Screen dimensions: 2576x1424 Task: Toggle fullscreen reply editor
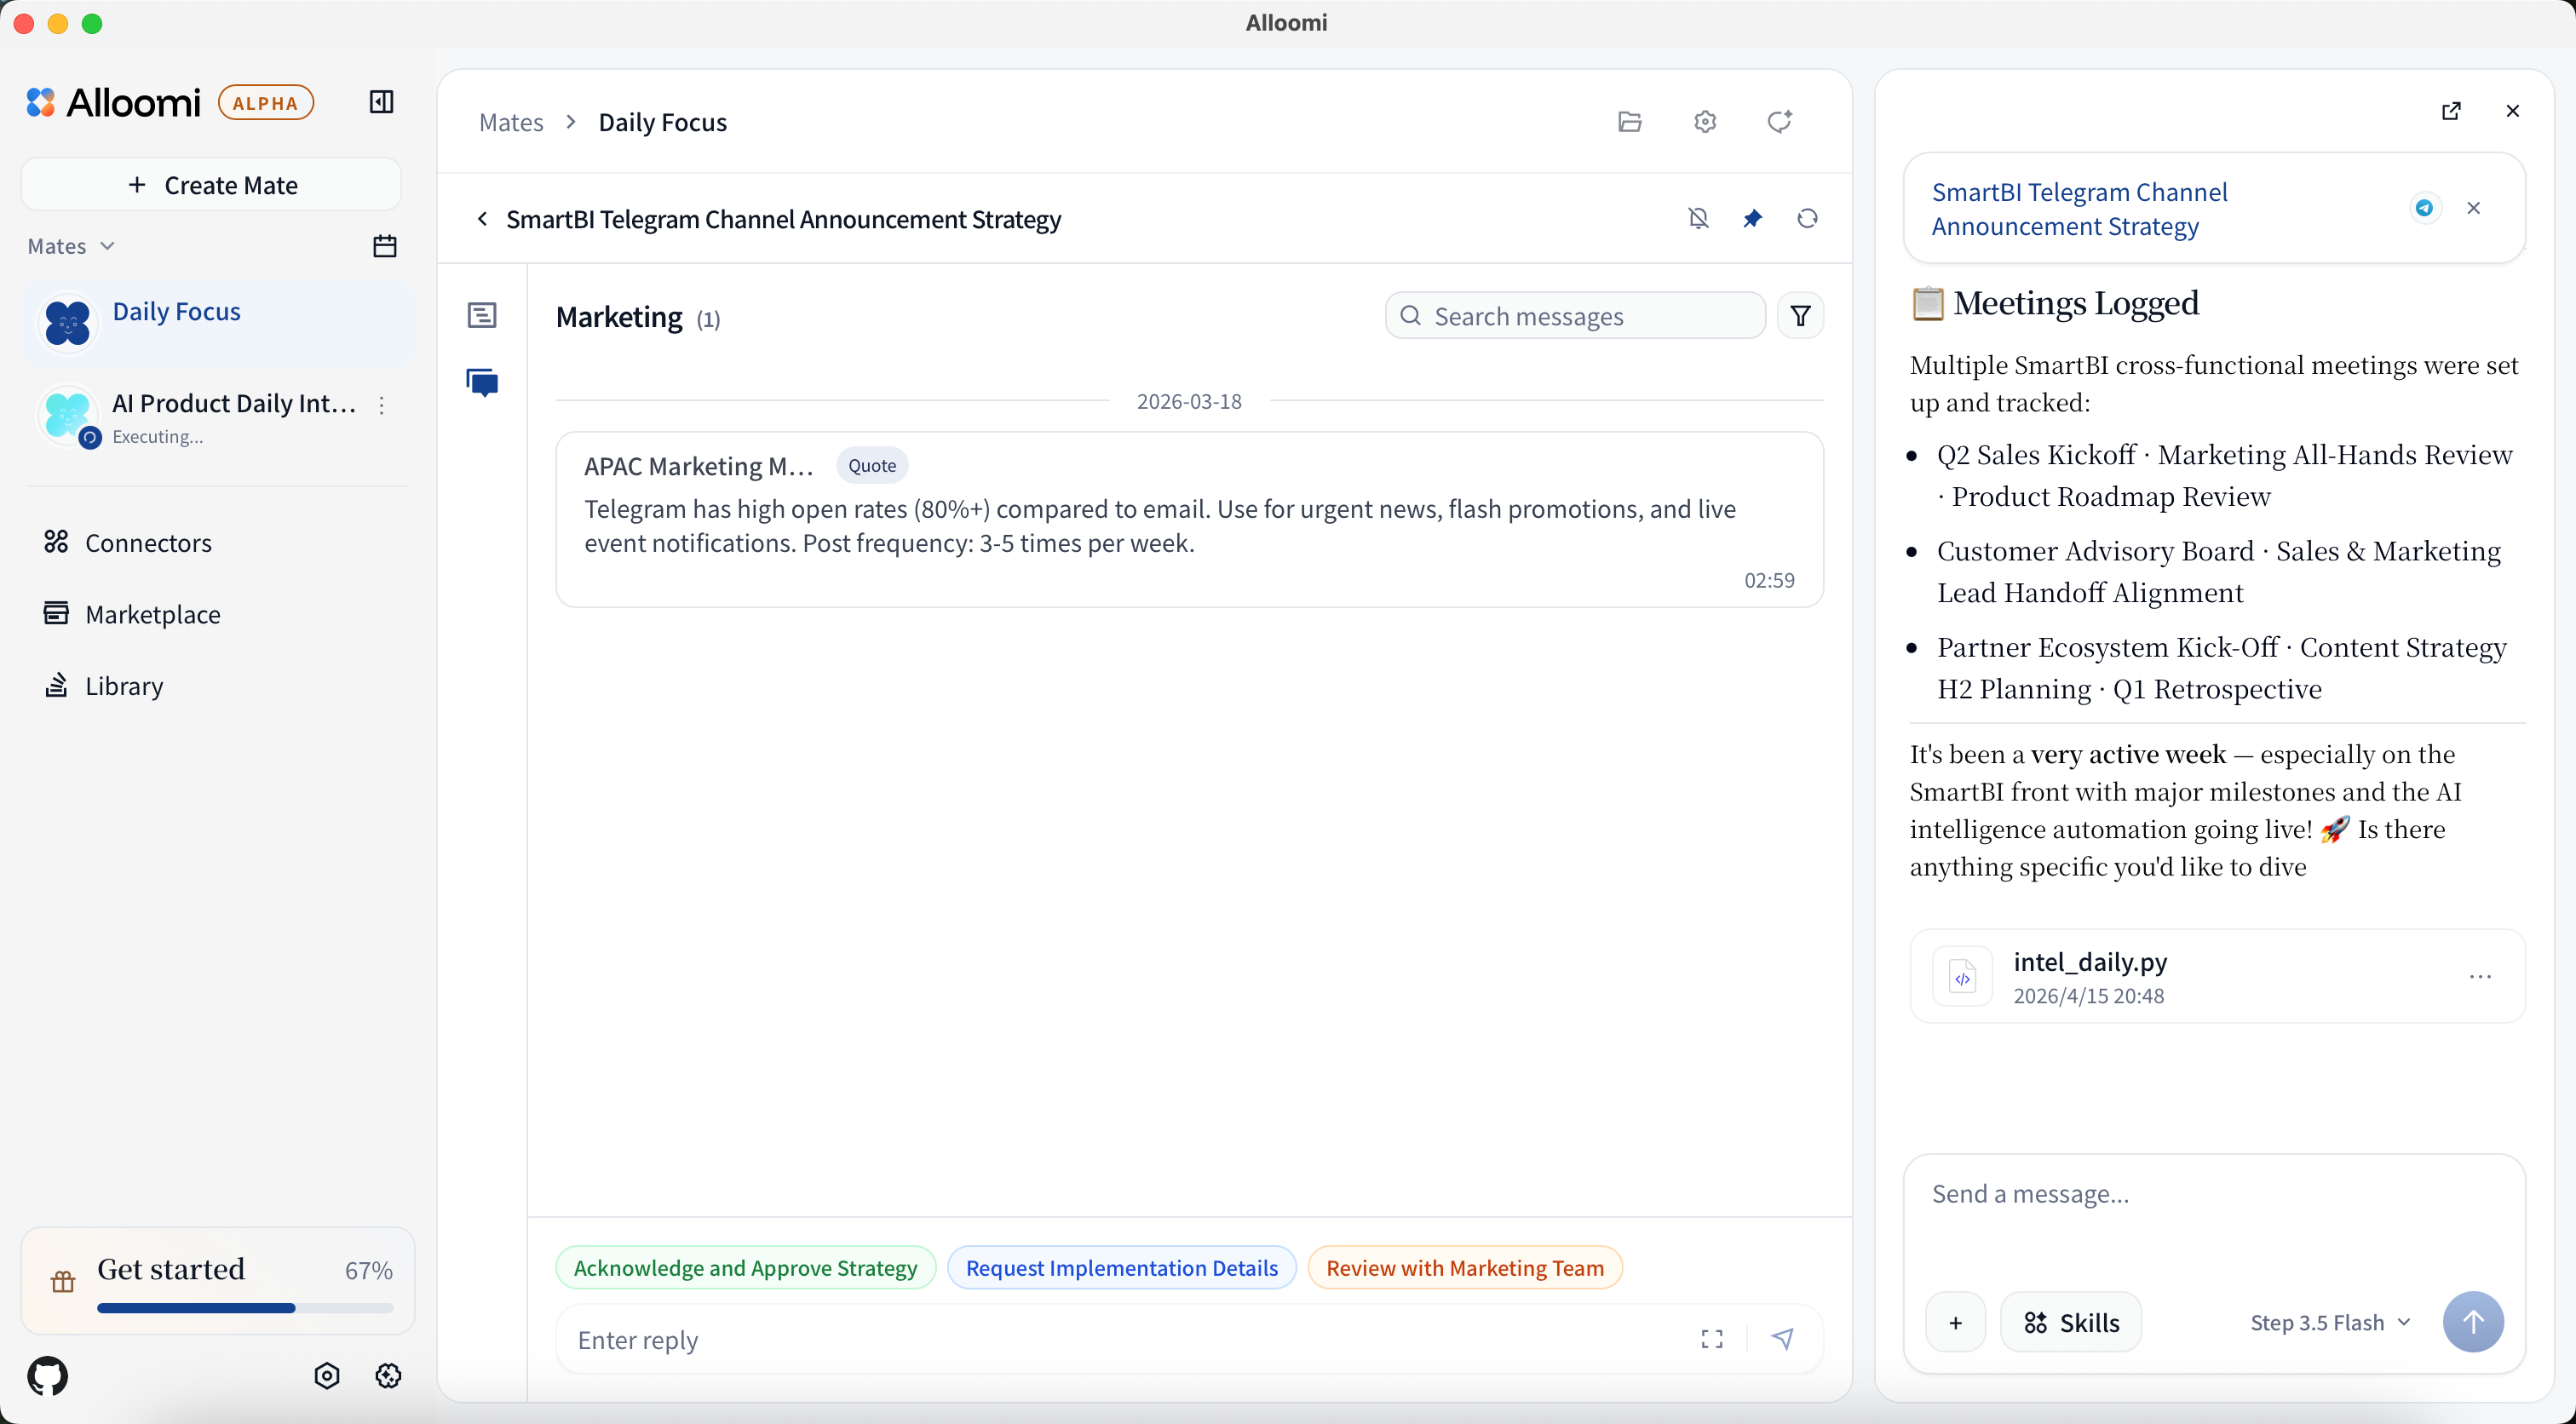point(1712,1339)
